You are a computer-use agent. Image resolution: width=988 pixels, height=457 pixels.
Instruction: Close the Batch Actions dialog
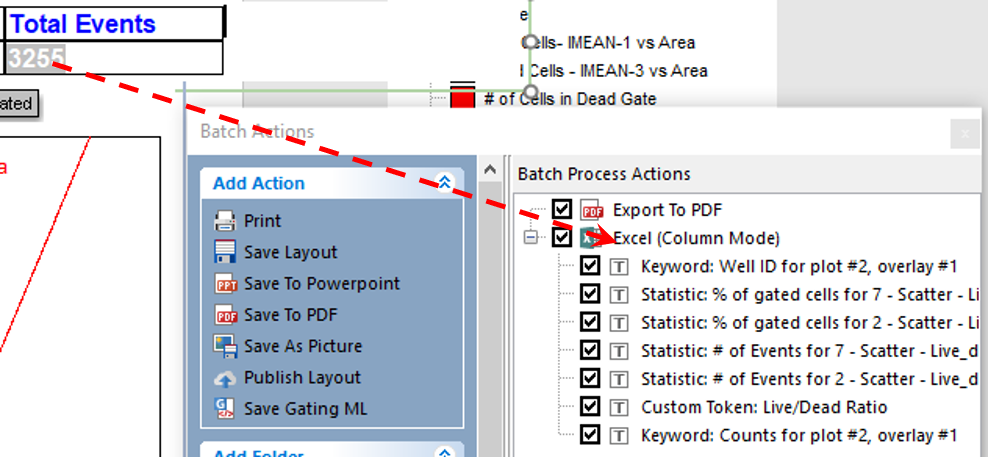coord(964,134)
